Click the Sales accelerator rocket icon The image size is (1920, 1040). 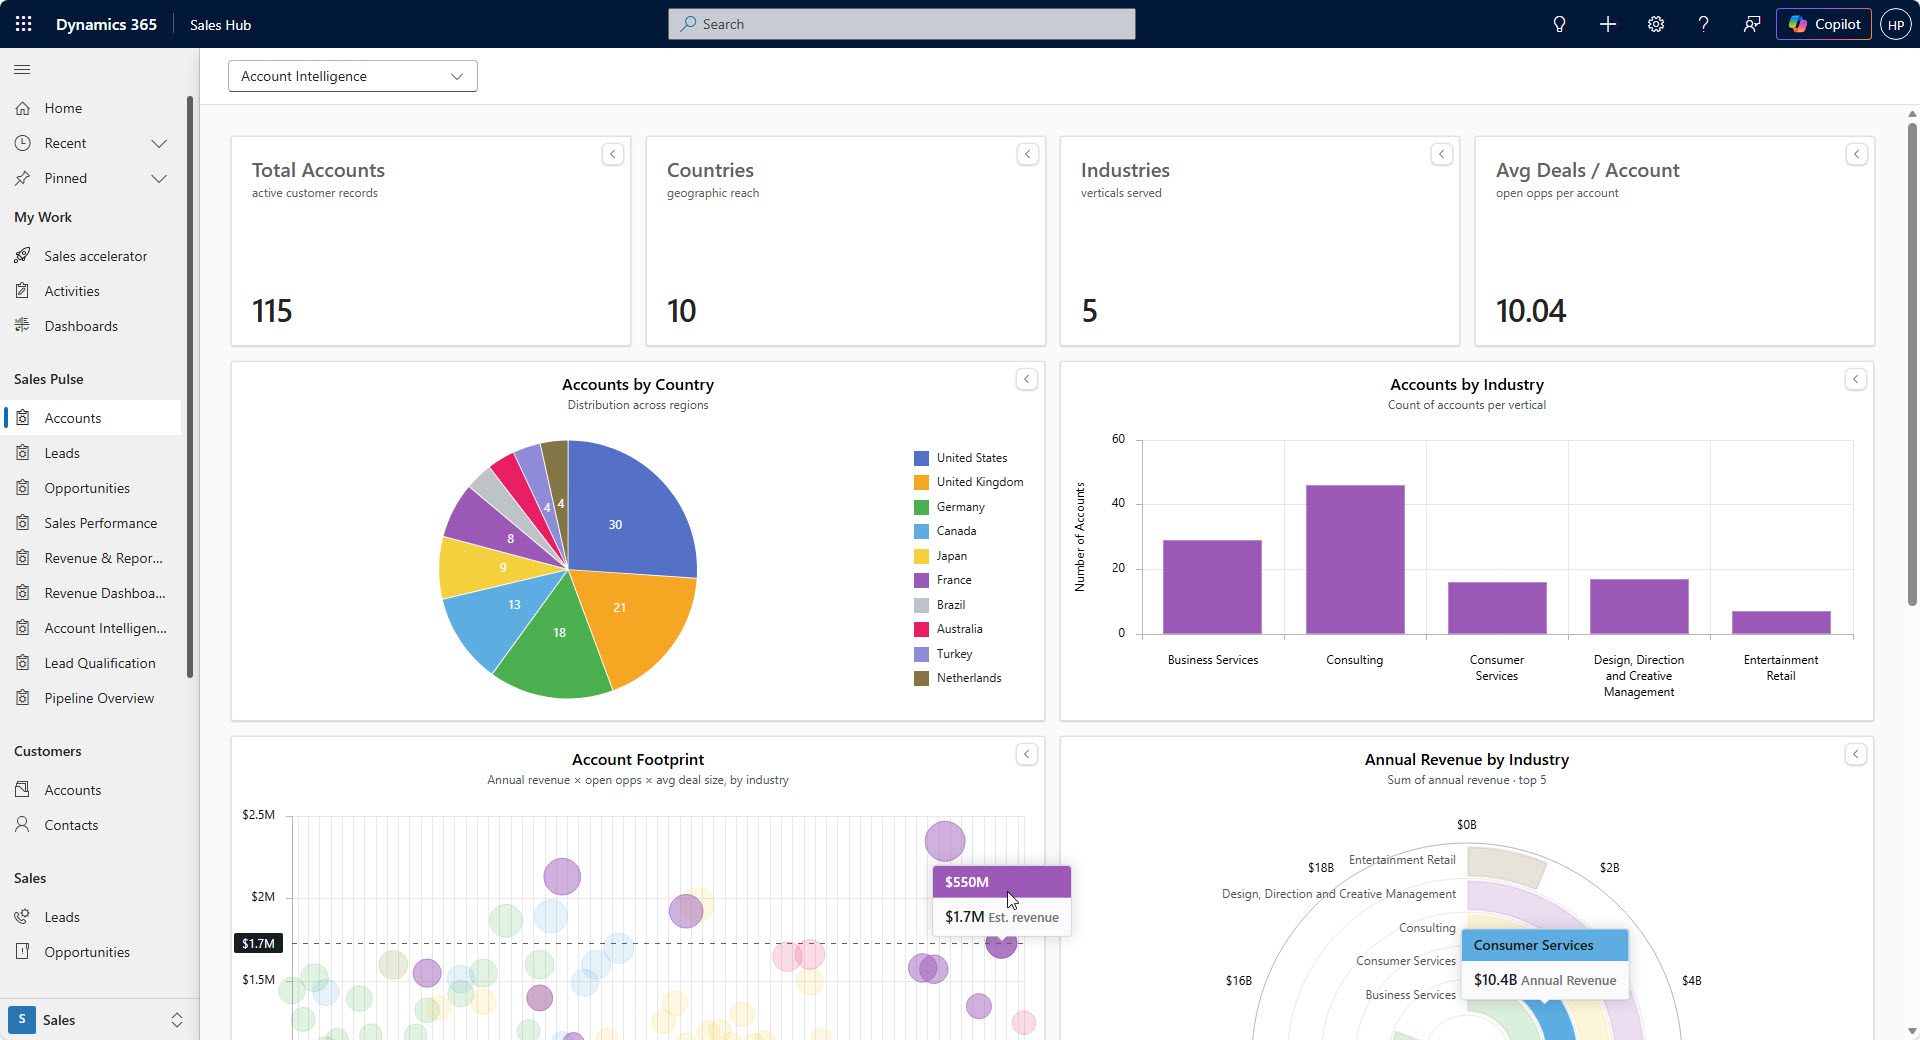point(23,256)
